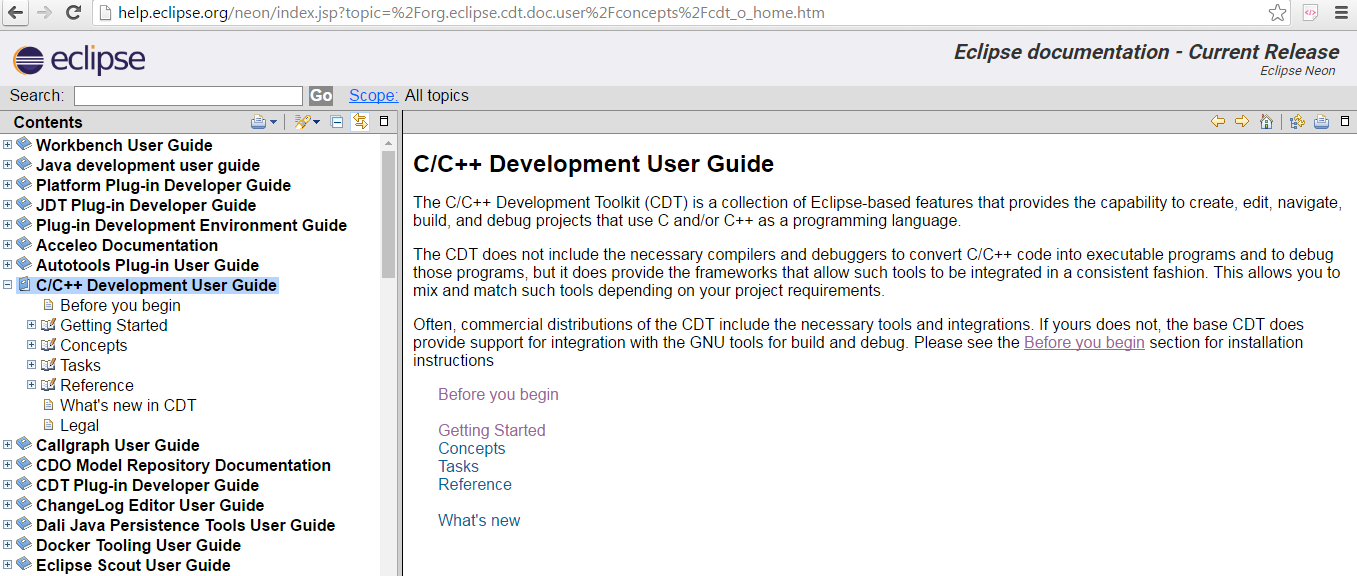Click the Go forward arrow in content toolbar
The height and width of the screenshot is (576, 1357).
click(x=1241, y=122)
